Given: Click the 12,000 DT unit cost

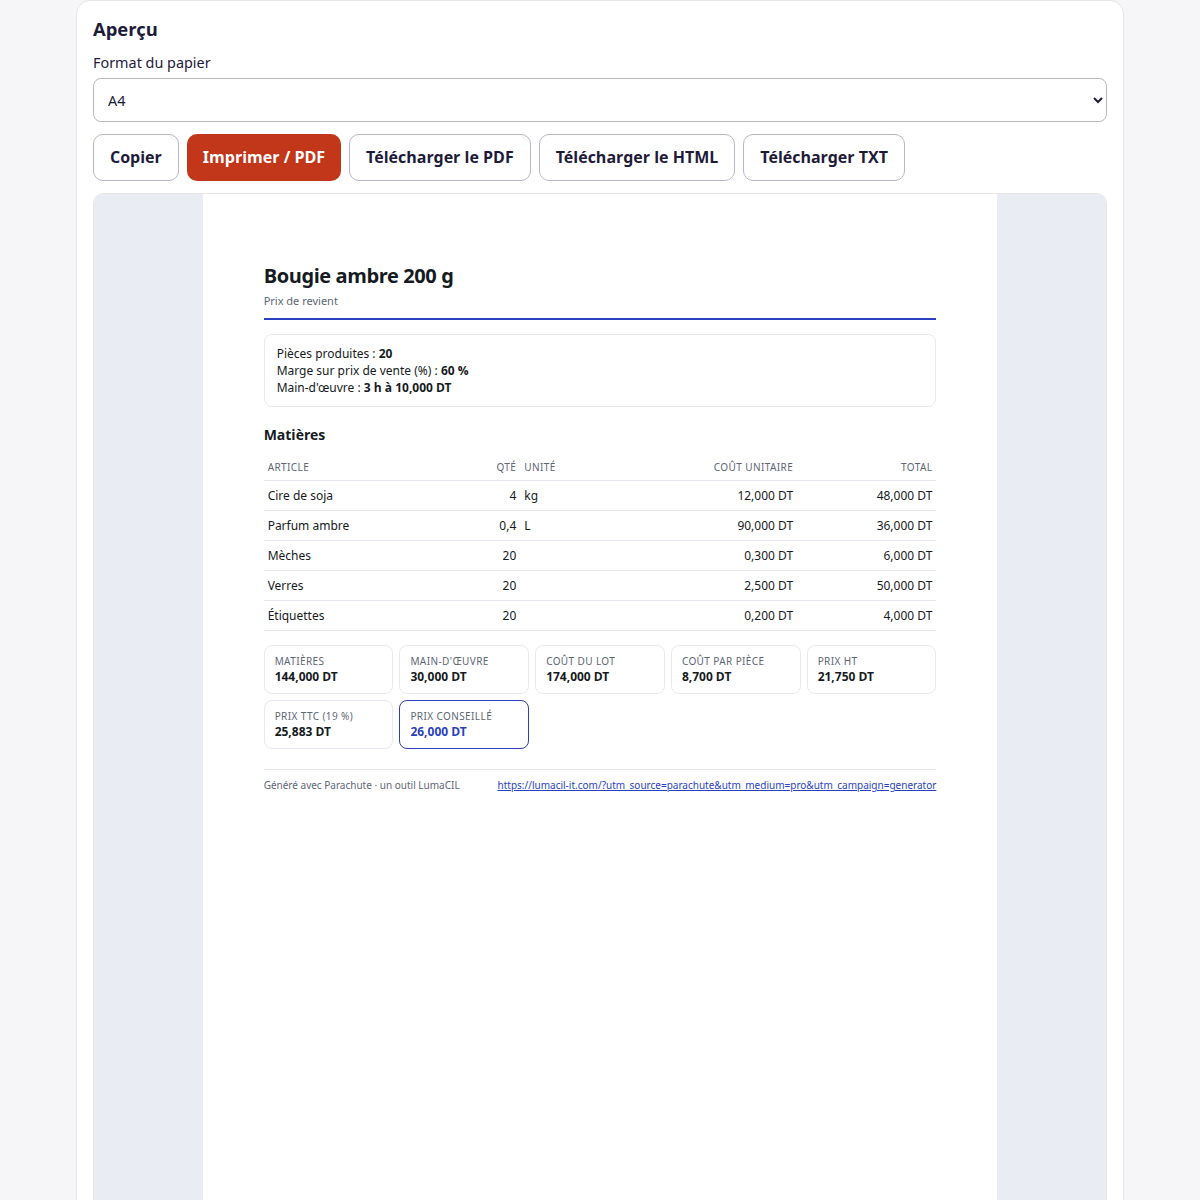Looking at the screenshot, I should (765, 495).
